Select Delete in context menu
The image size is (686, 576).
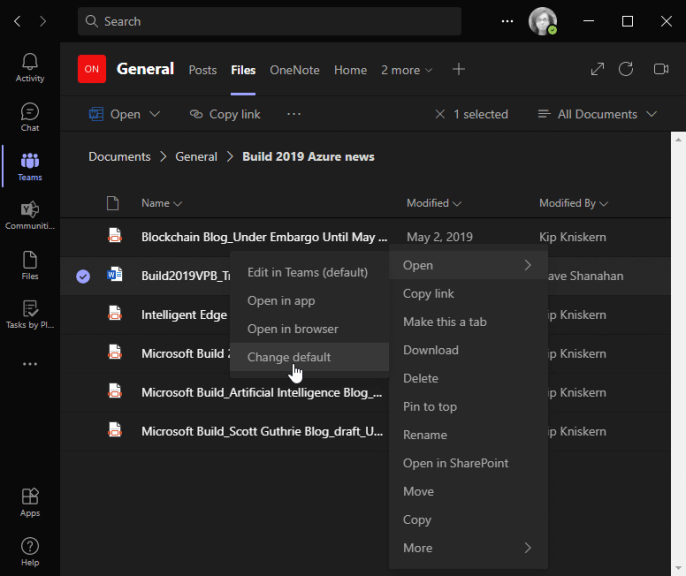pyautogui.click(x=468, y=378)
